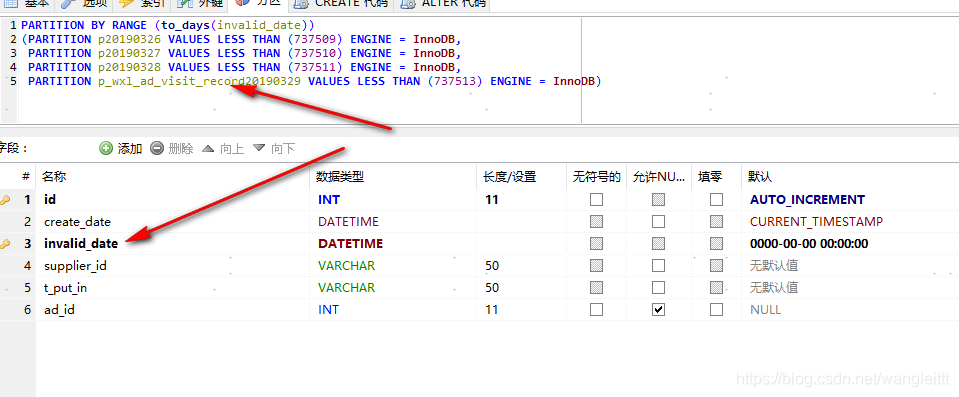
Task: Click INT data type of ad_id row
Action: [x=328, y=310]
